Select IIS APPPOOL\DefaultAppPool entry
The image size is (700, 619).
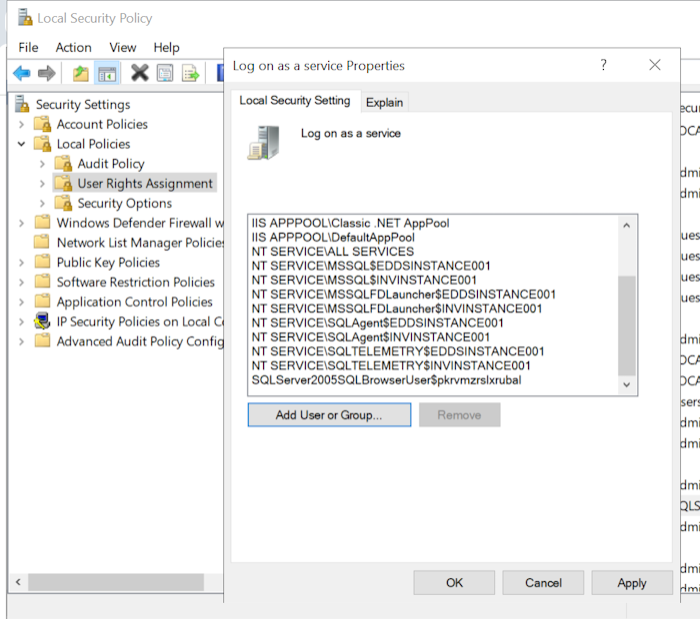tap(333, 237)
